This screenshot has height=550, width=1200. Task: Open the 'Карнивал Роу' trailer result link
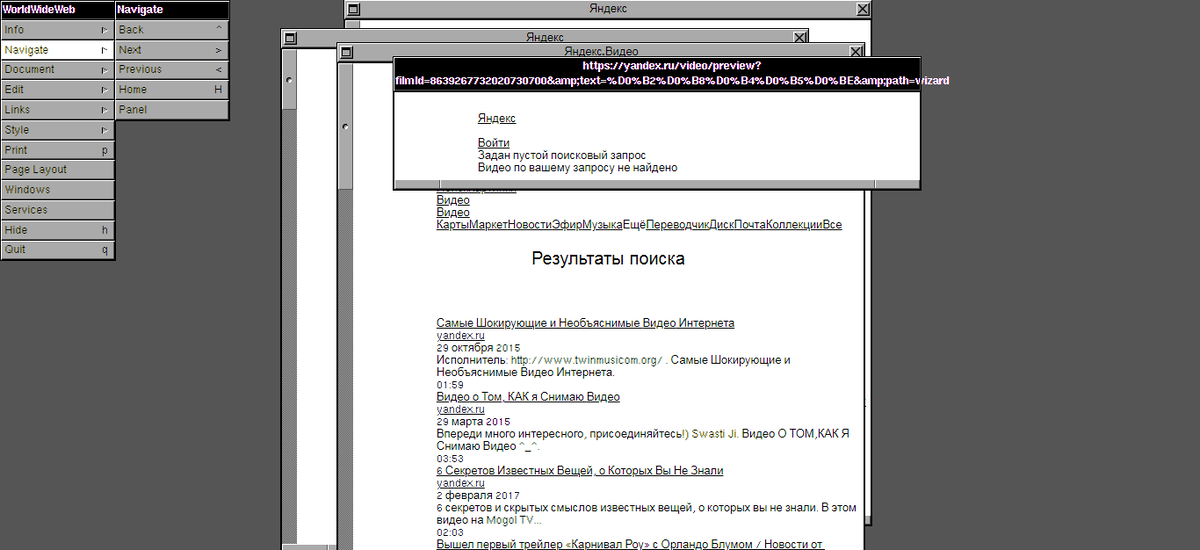[x=630, y=544]
